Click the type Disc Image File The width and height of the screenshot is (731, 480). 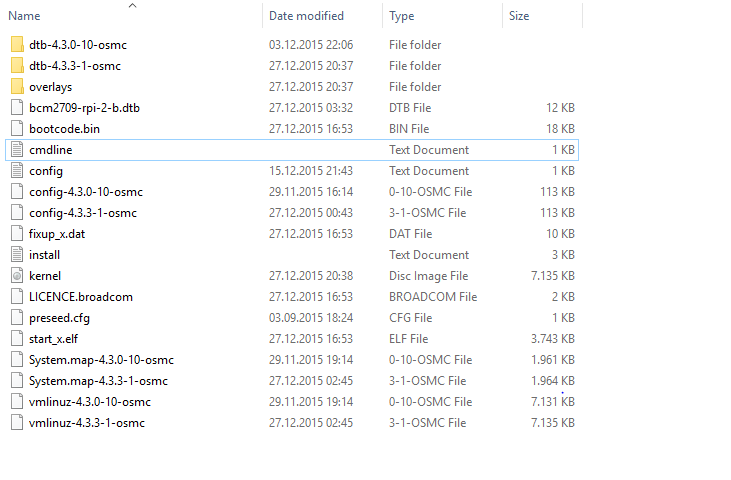pyautogui.click(x=428, y=276)
